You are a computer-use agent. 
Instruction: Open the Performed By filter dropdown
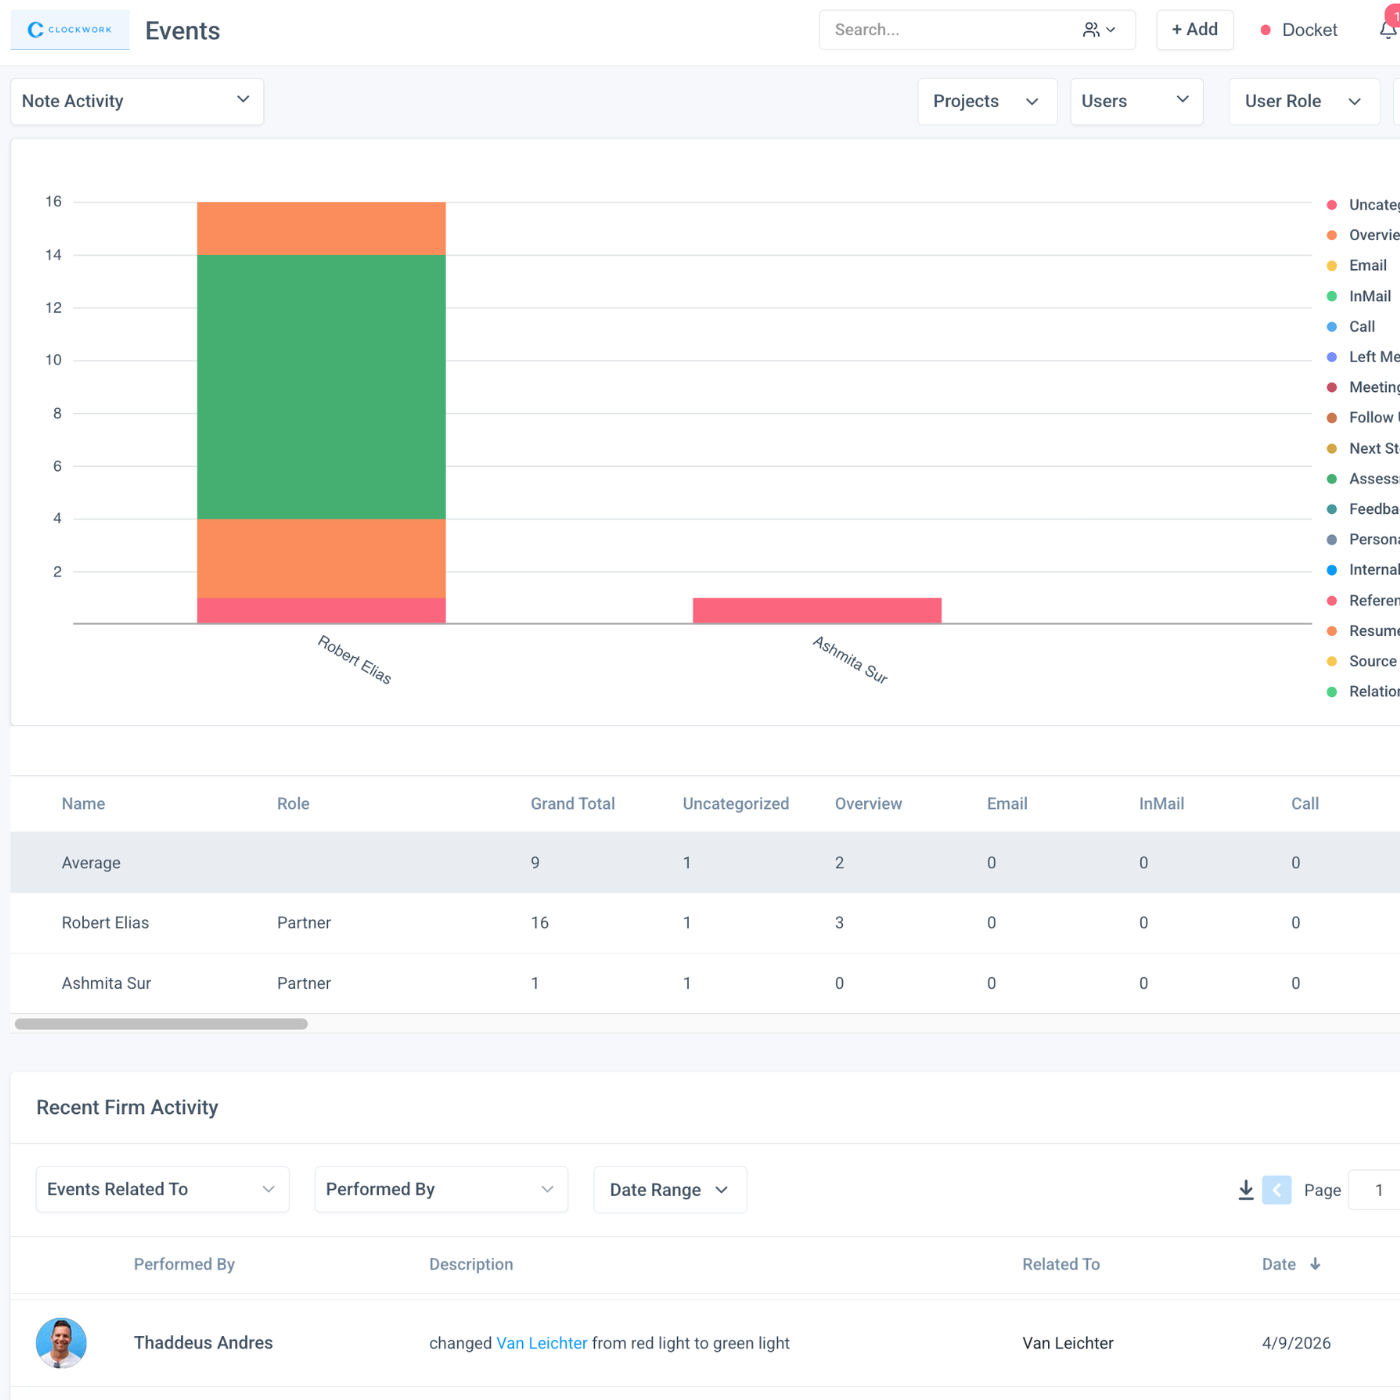pyautogui.click(x=440, y=1189)
